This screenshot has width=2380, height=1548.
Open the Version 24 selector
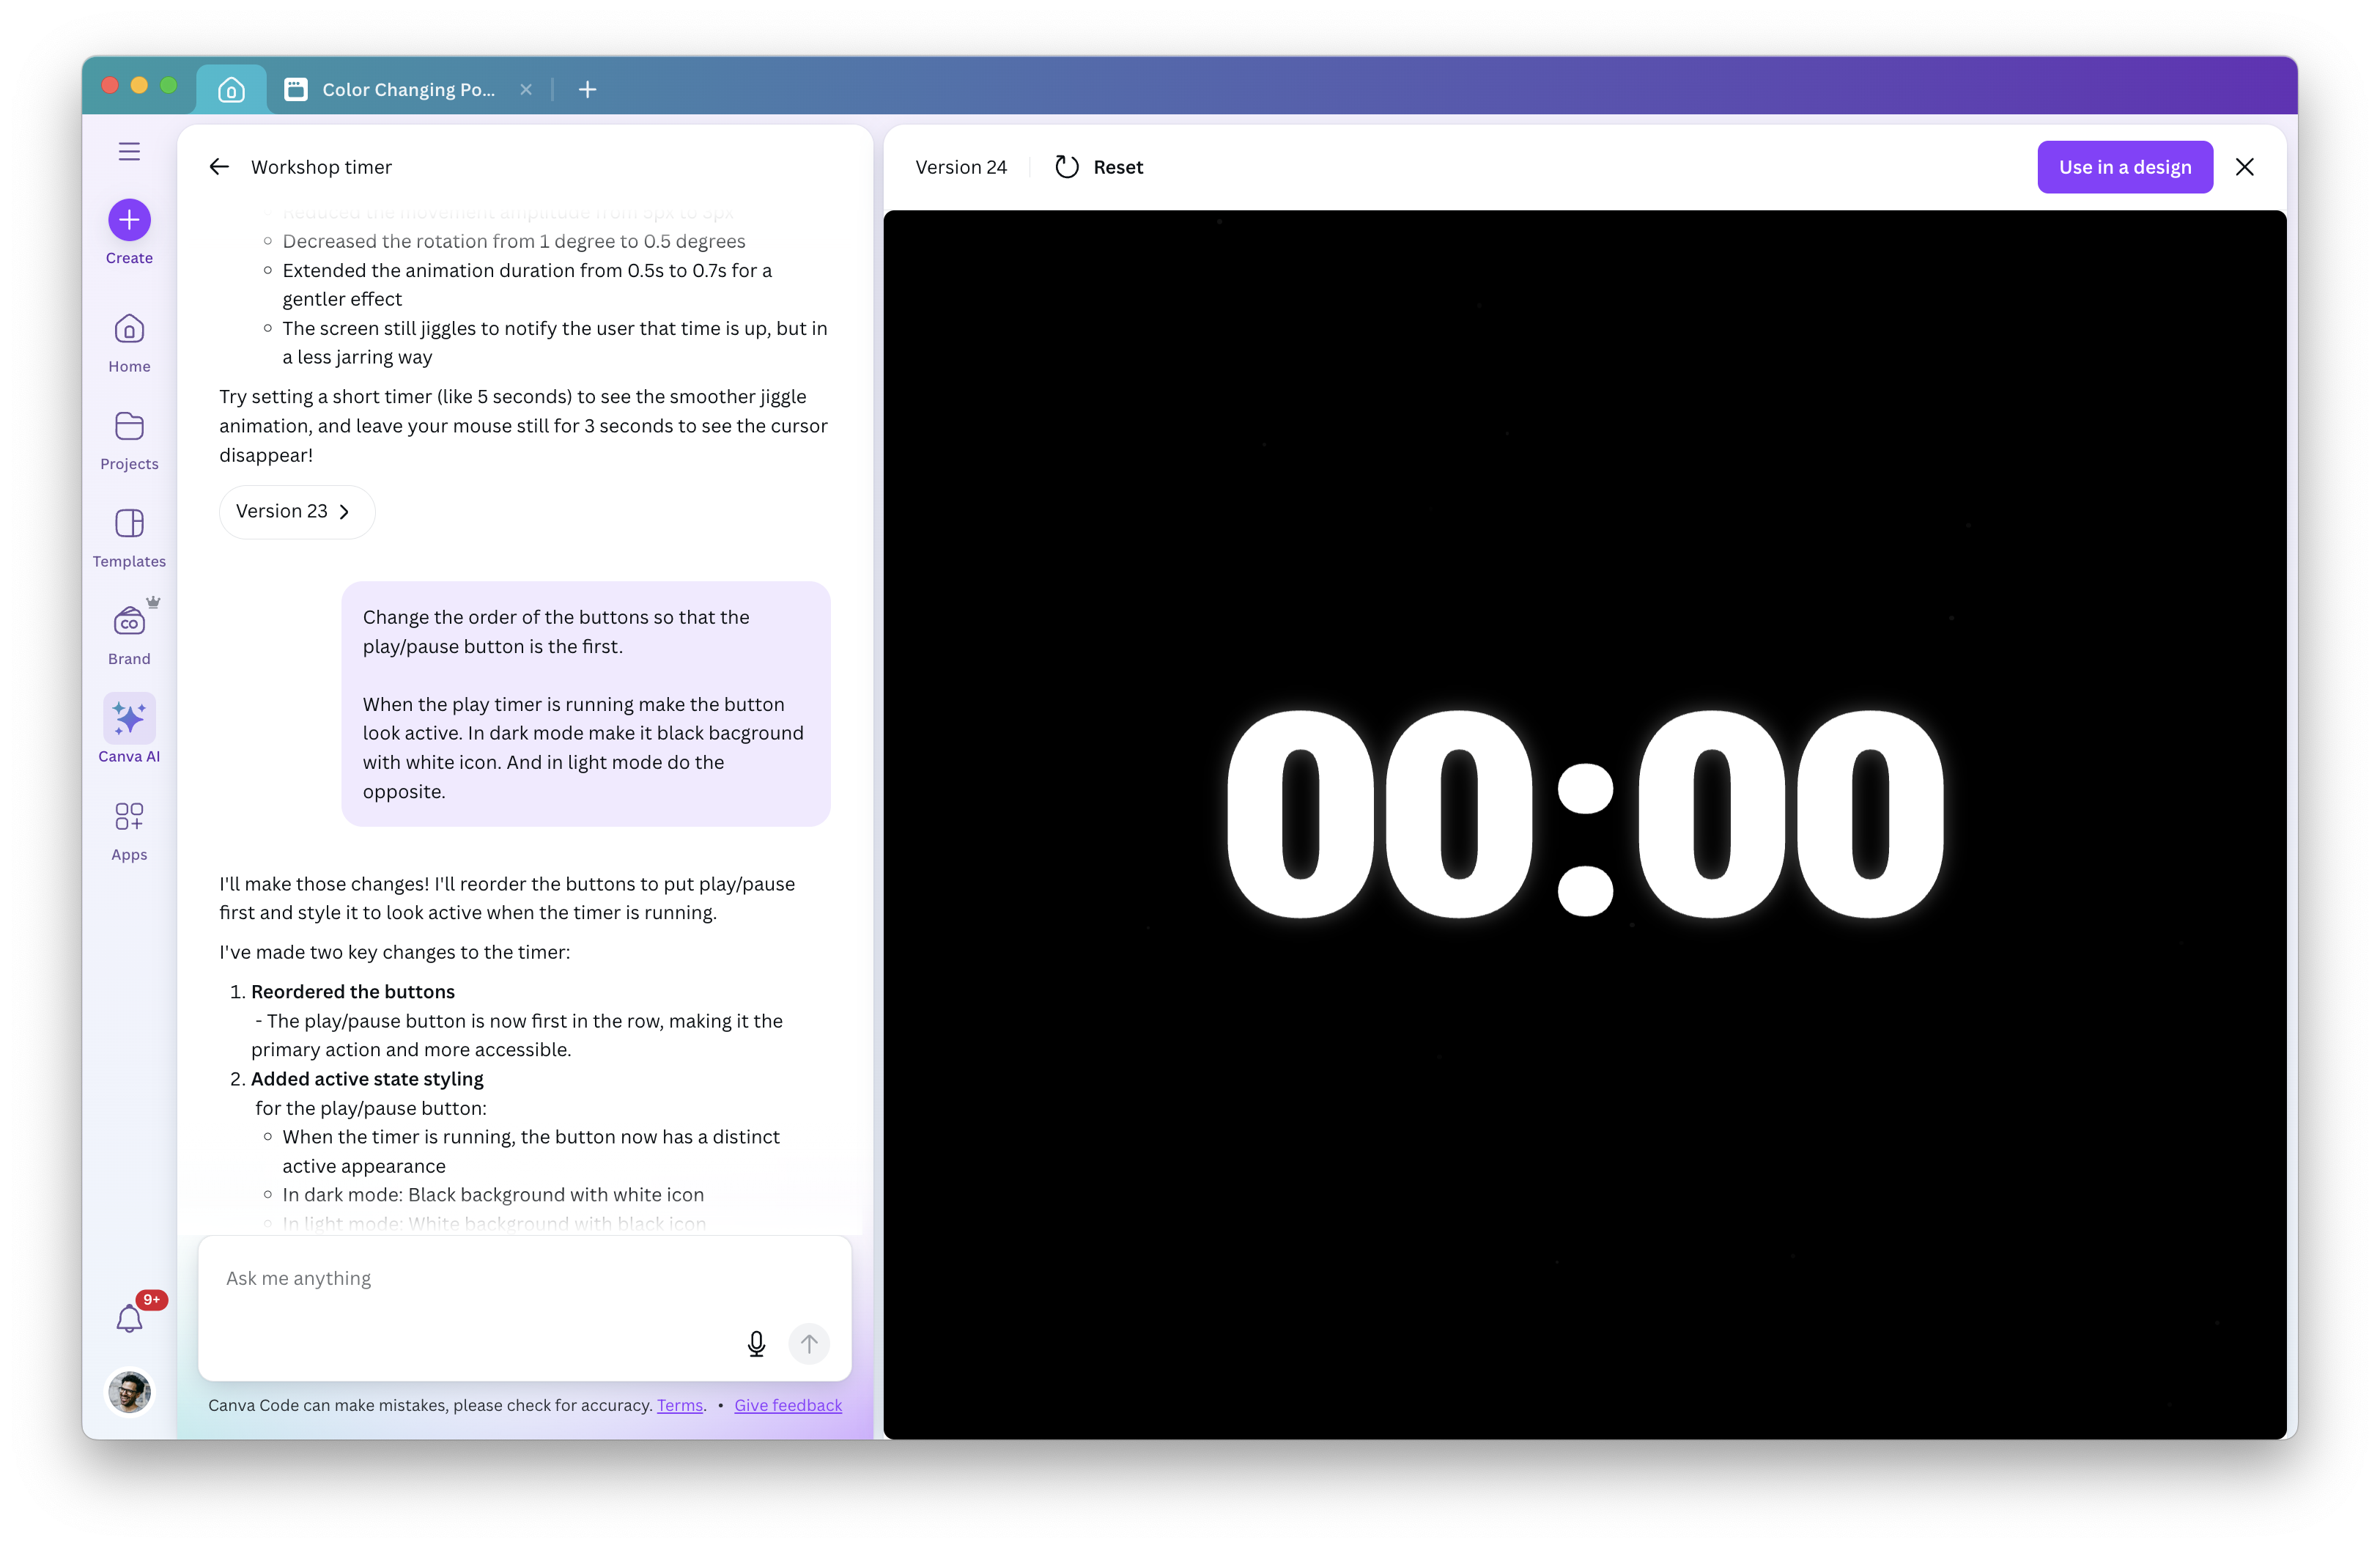(960, 167)
